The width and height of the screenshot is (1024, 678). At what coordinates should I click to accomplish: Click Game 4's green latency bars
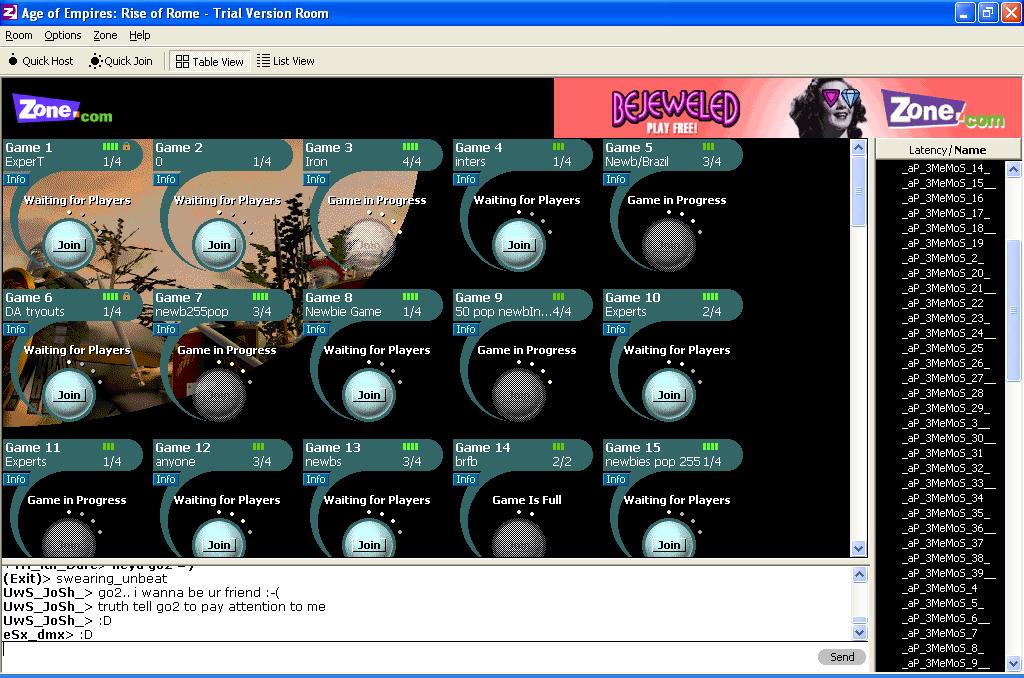pos(558,146)
